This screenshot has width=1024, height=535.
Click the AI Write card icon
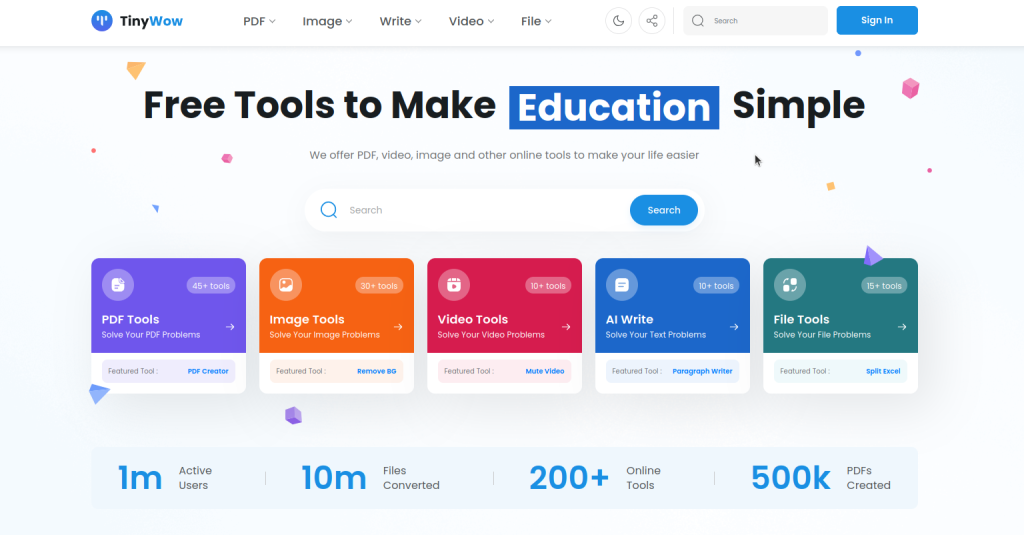(622, 285)
